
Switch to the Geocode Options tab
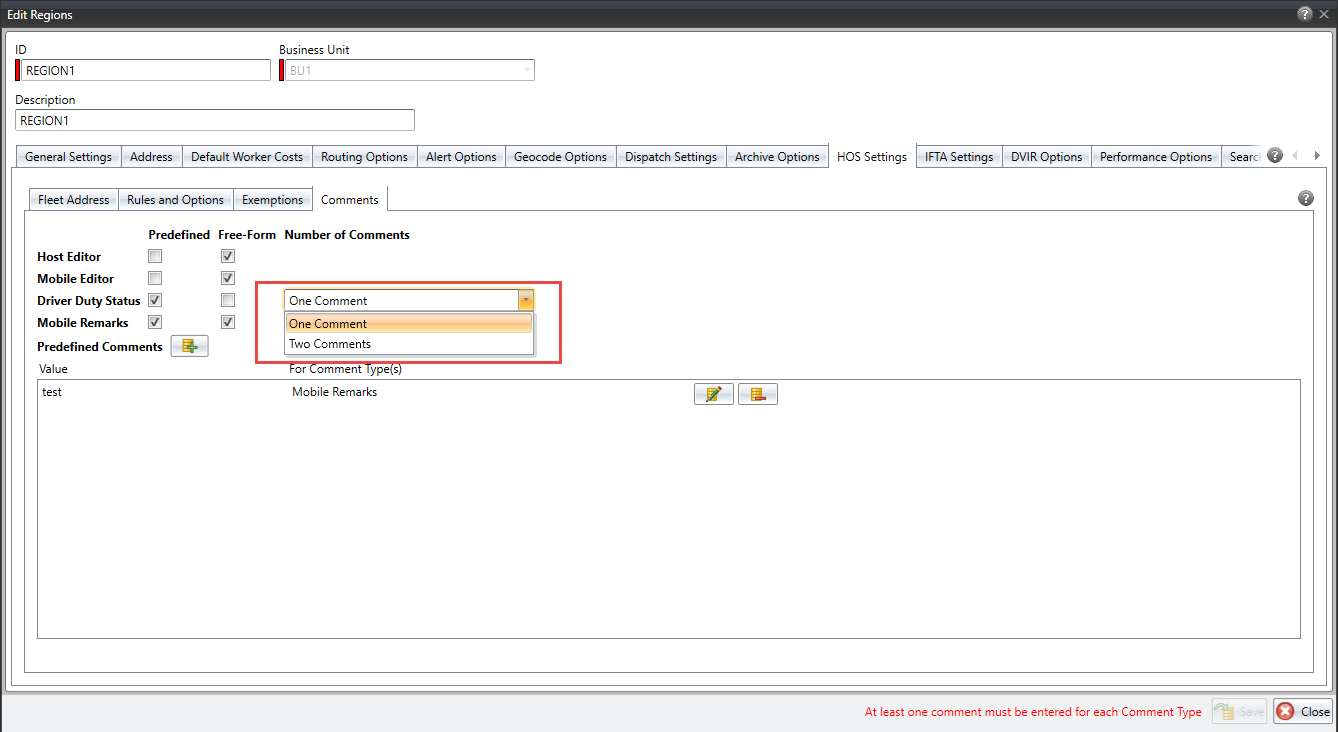560,156
